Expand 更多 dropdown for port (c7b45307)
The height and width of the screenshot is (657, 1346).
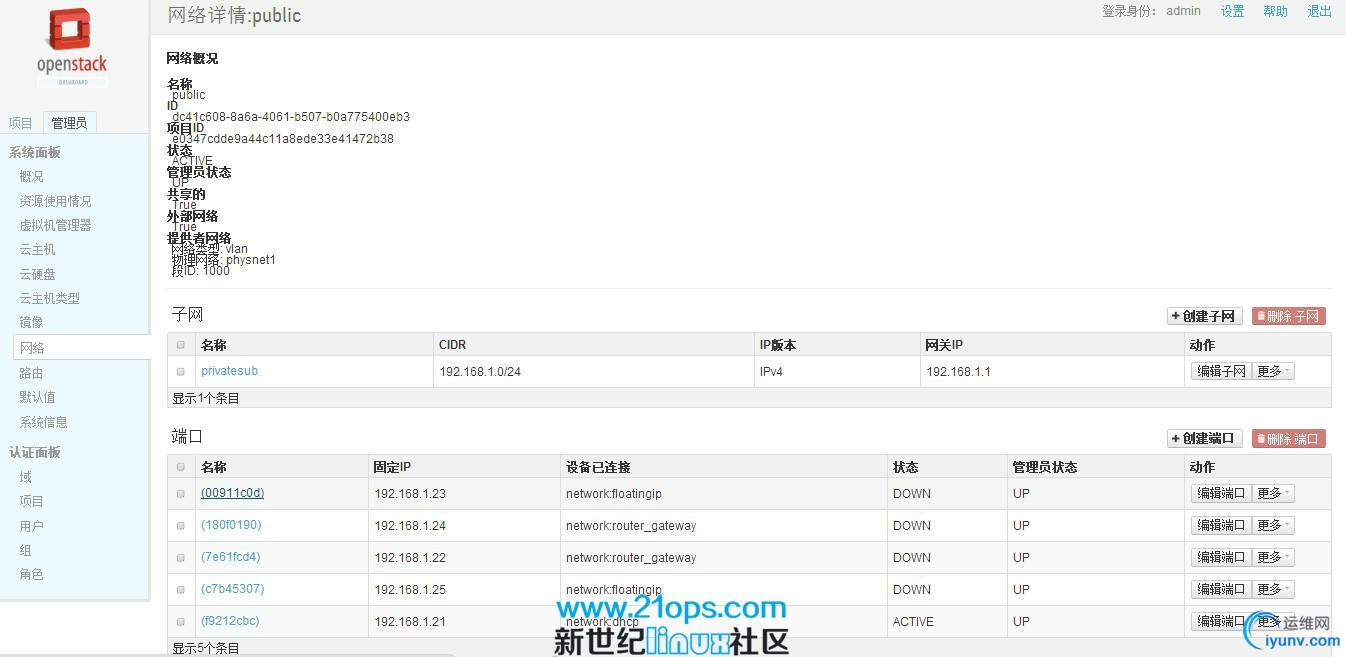tap(1273, 589)
